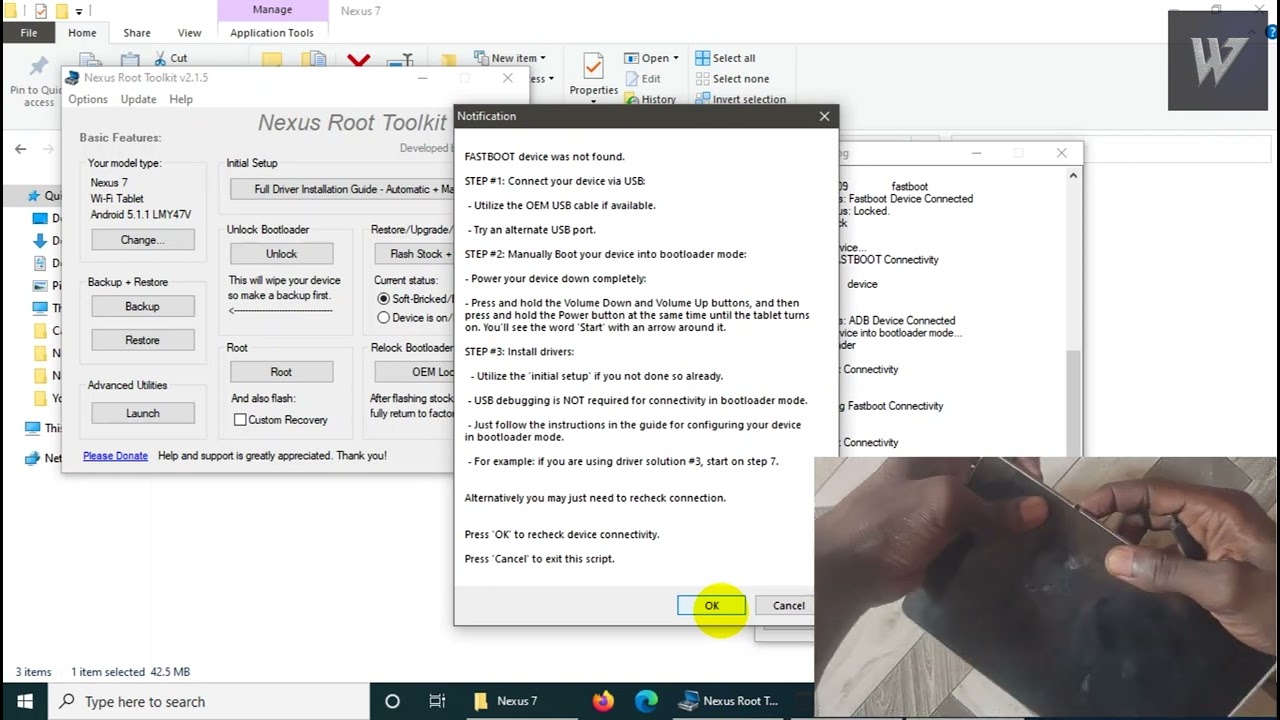Click the Restore button
The height and width of the screenshot is (720, 1280).
pyautogui.click(x=142, y=340)
